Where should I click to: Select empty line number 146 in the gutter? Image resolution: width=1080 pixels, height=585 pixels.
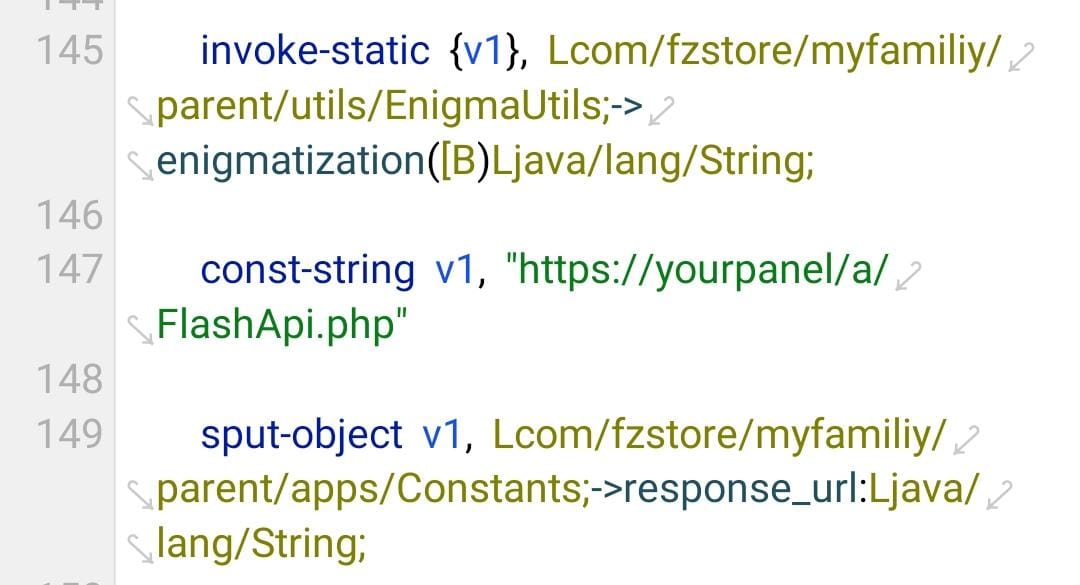(x=70, y=215)
